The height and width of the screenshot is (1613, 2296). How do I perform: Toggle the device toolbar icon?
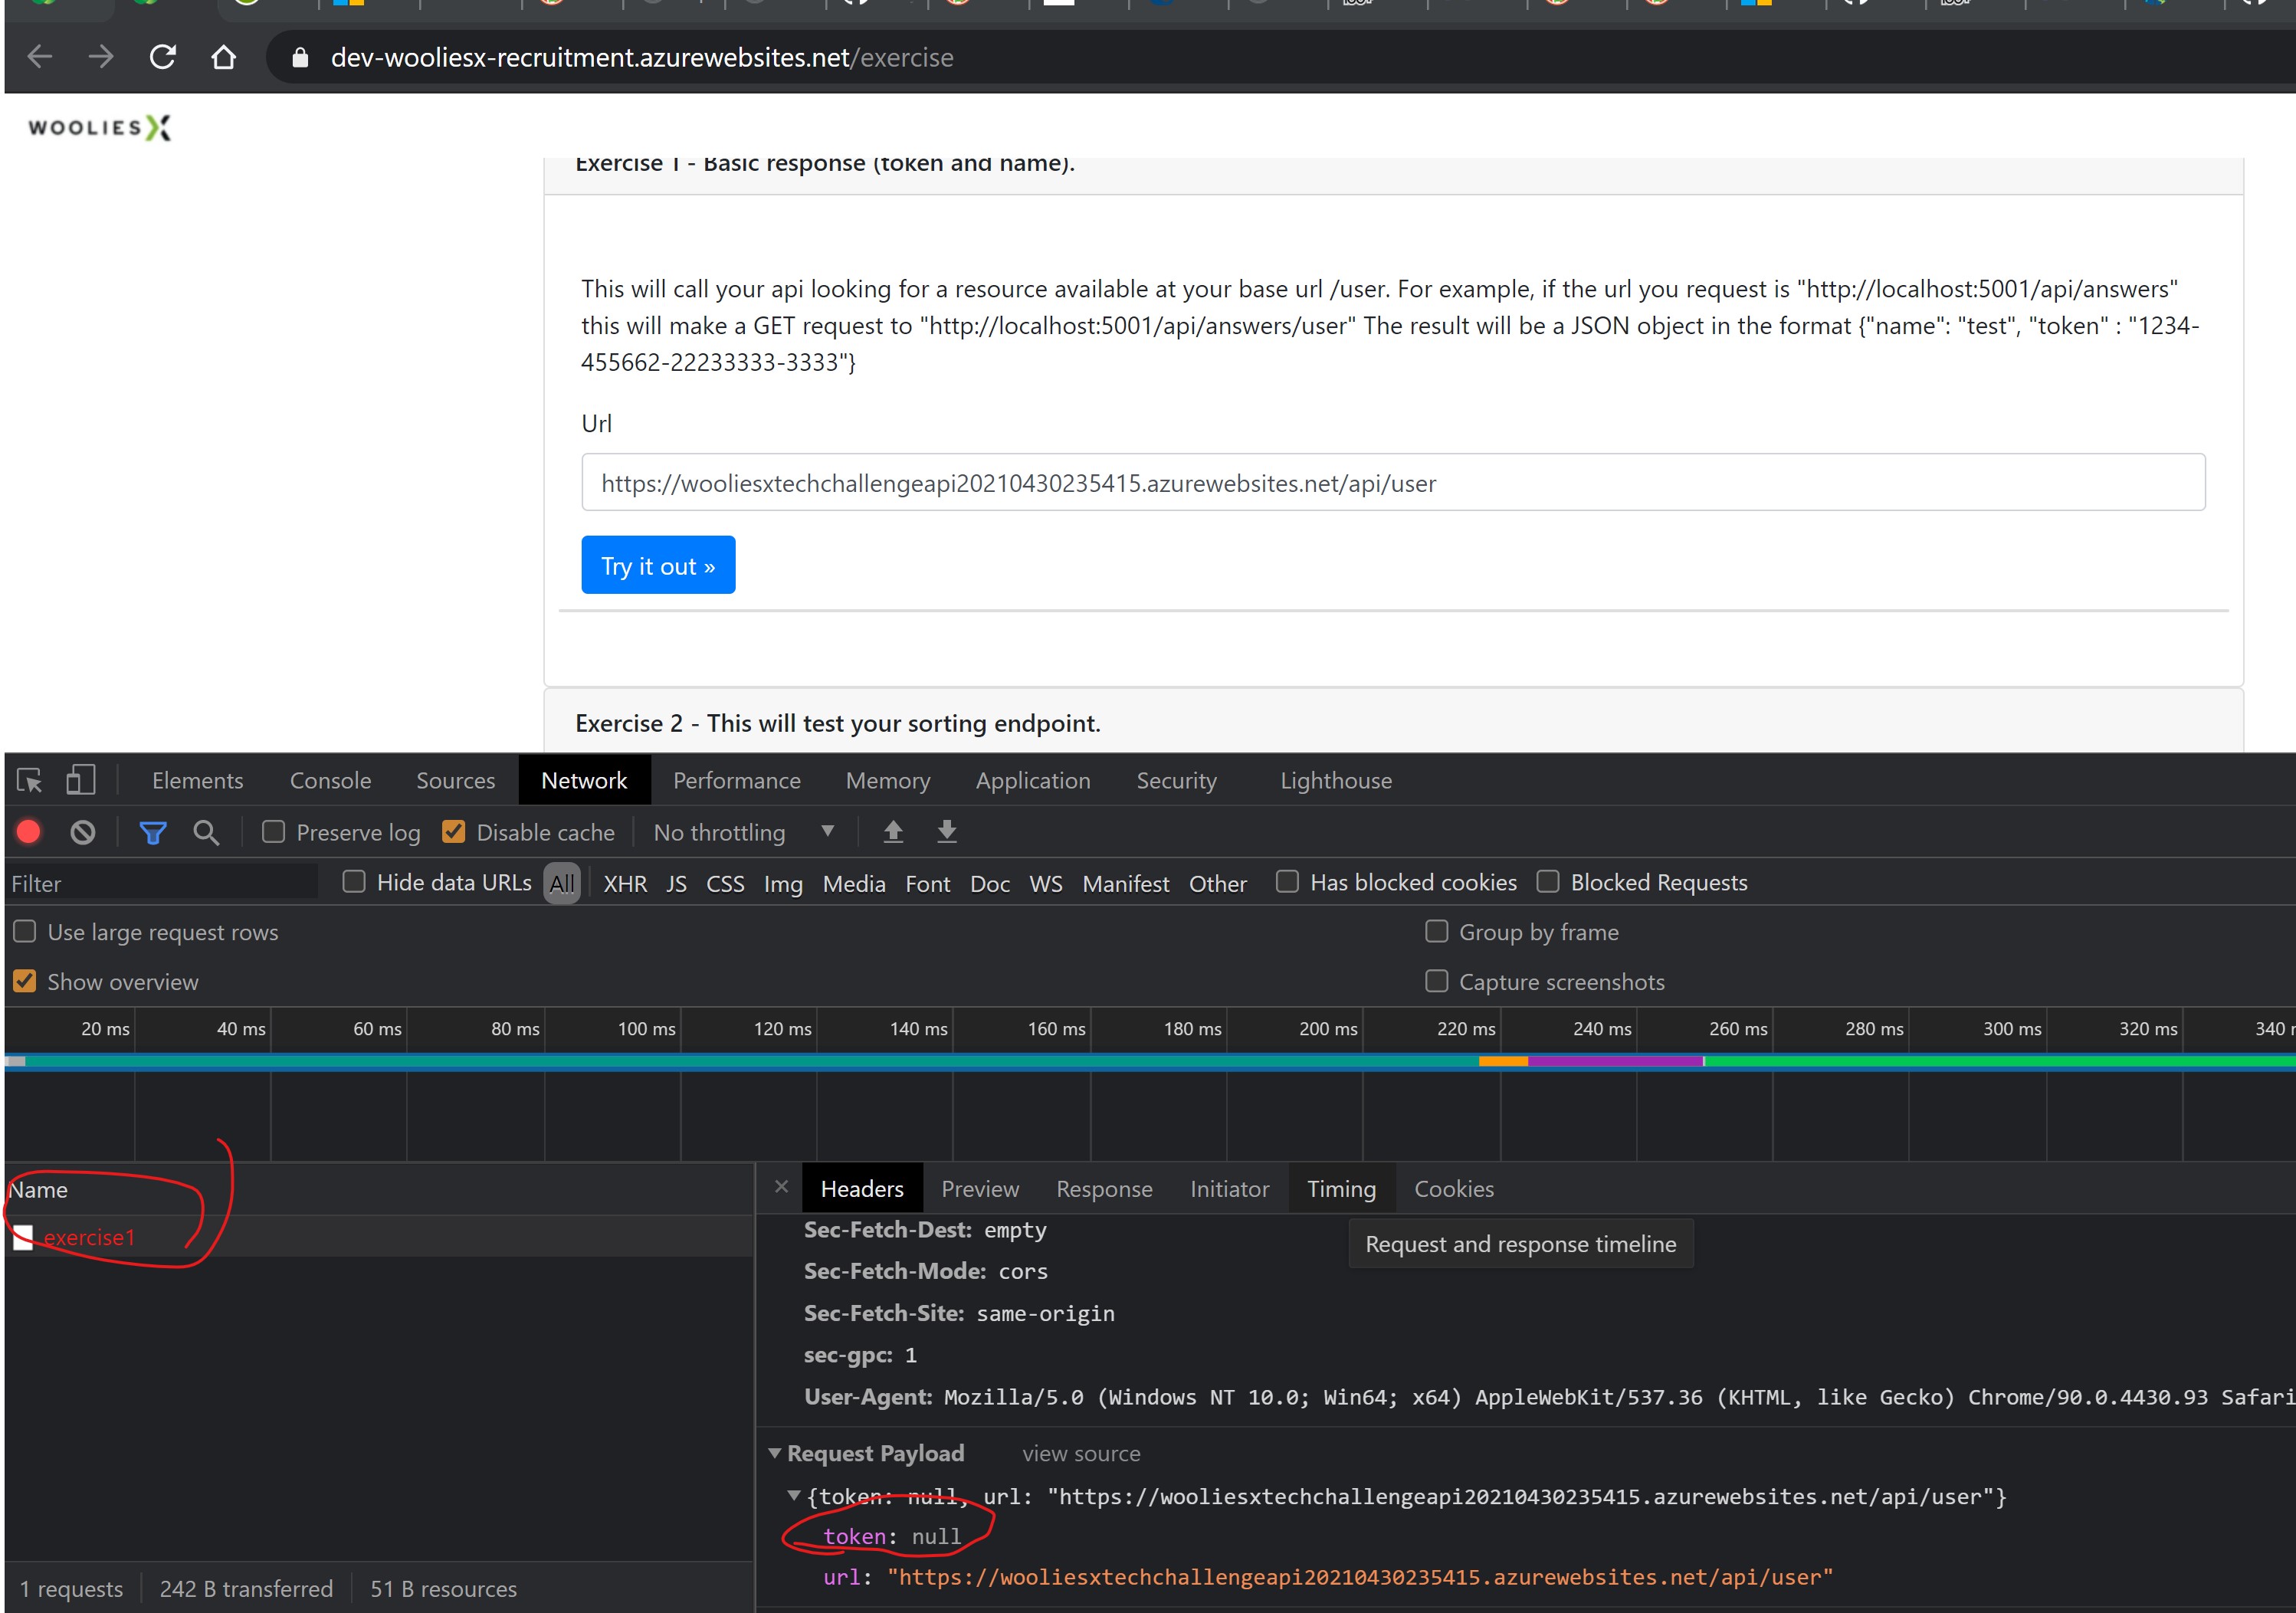pos(80,780)
